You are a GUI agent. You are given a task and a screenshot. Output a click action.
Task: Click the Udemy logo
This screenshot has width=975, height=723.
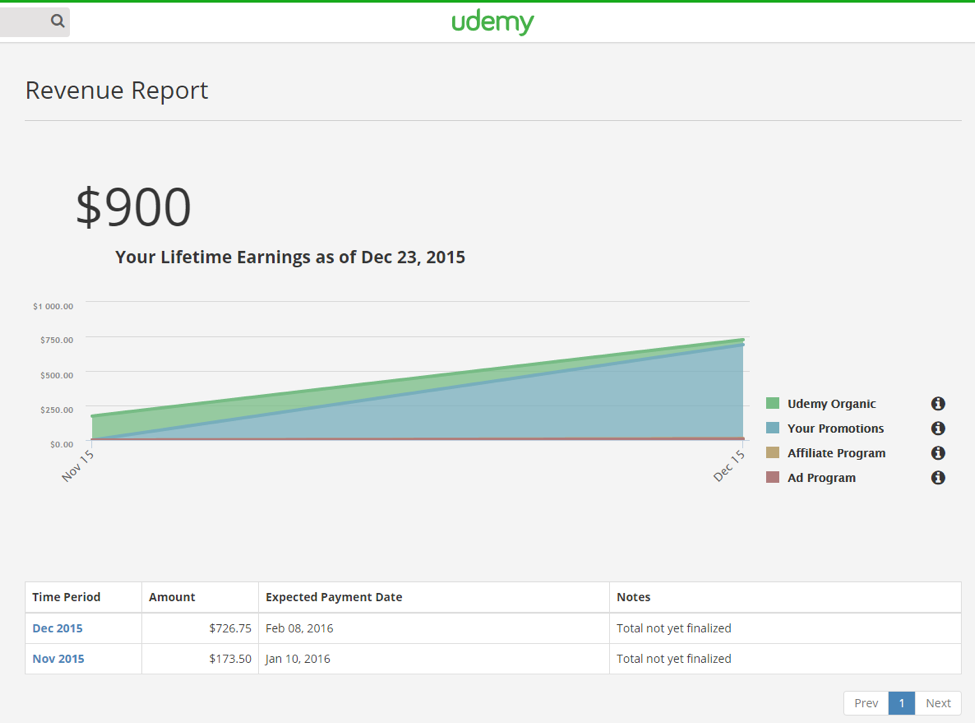pyautogui.click(x=492, y=22)
